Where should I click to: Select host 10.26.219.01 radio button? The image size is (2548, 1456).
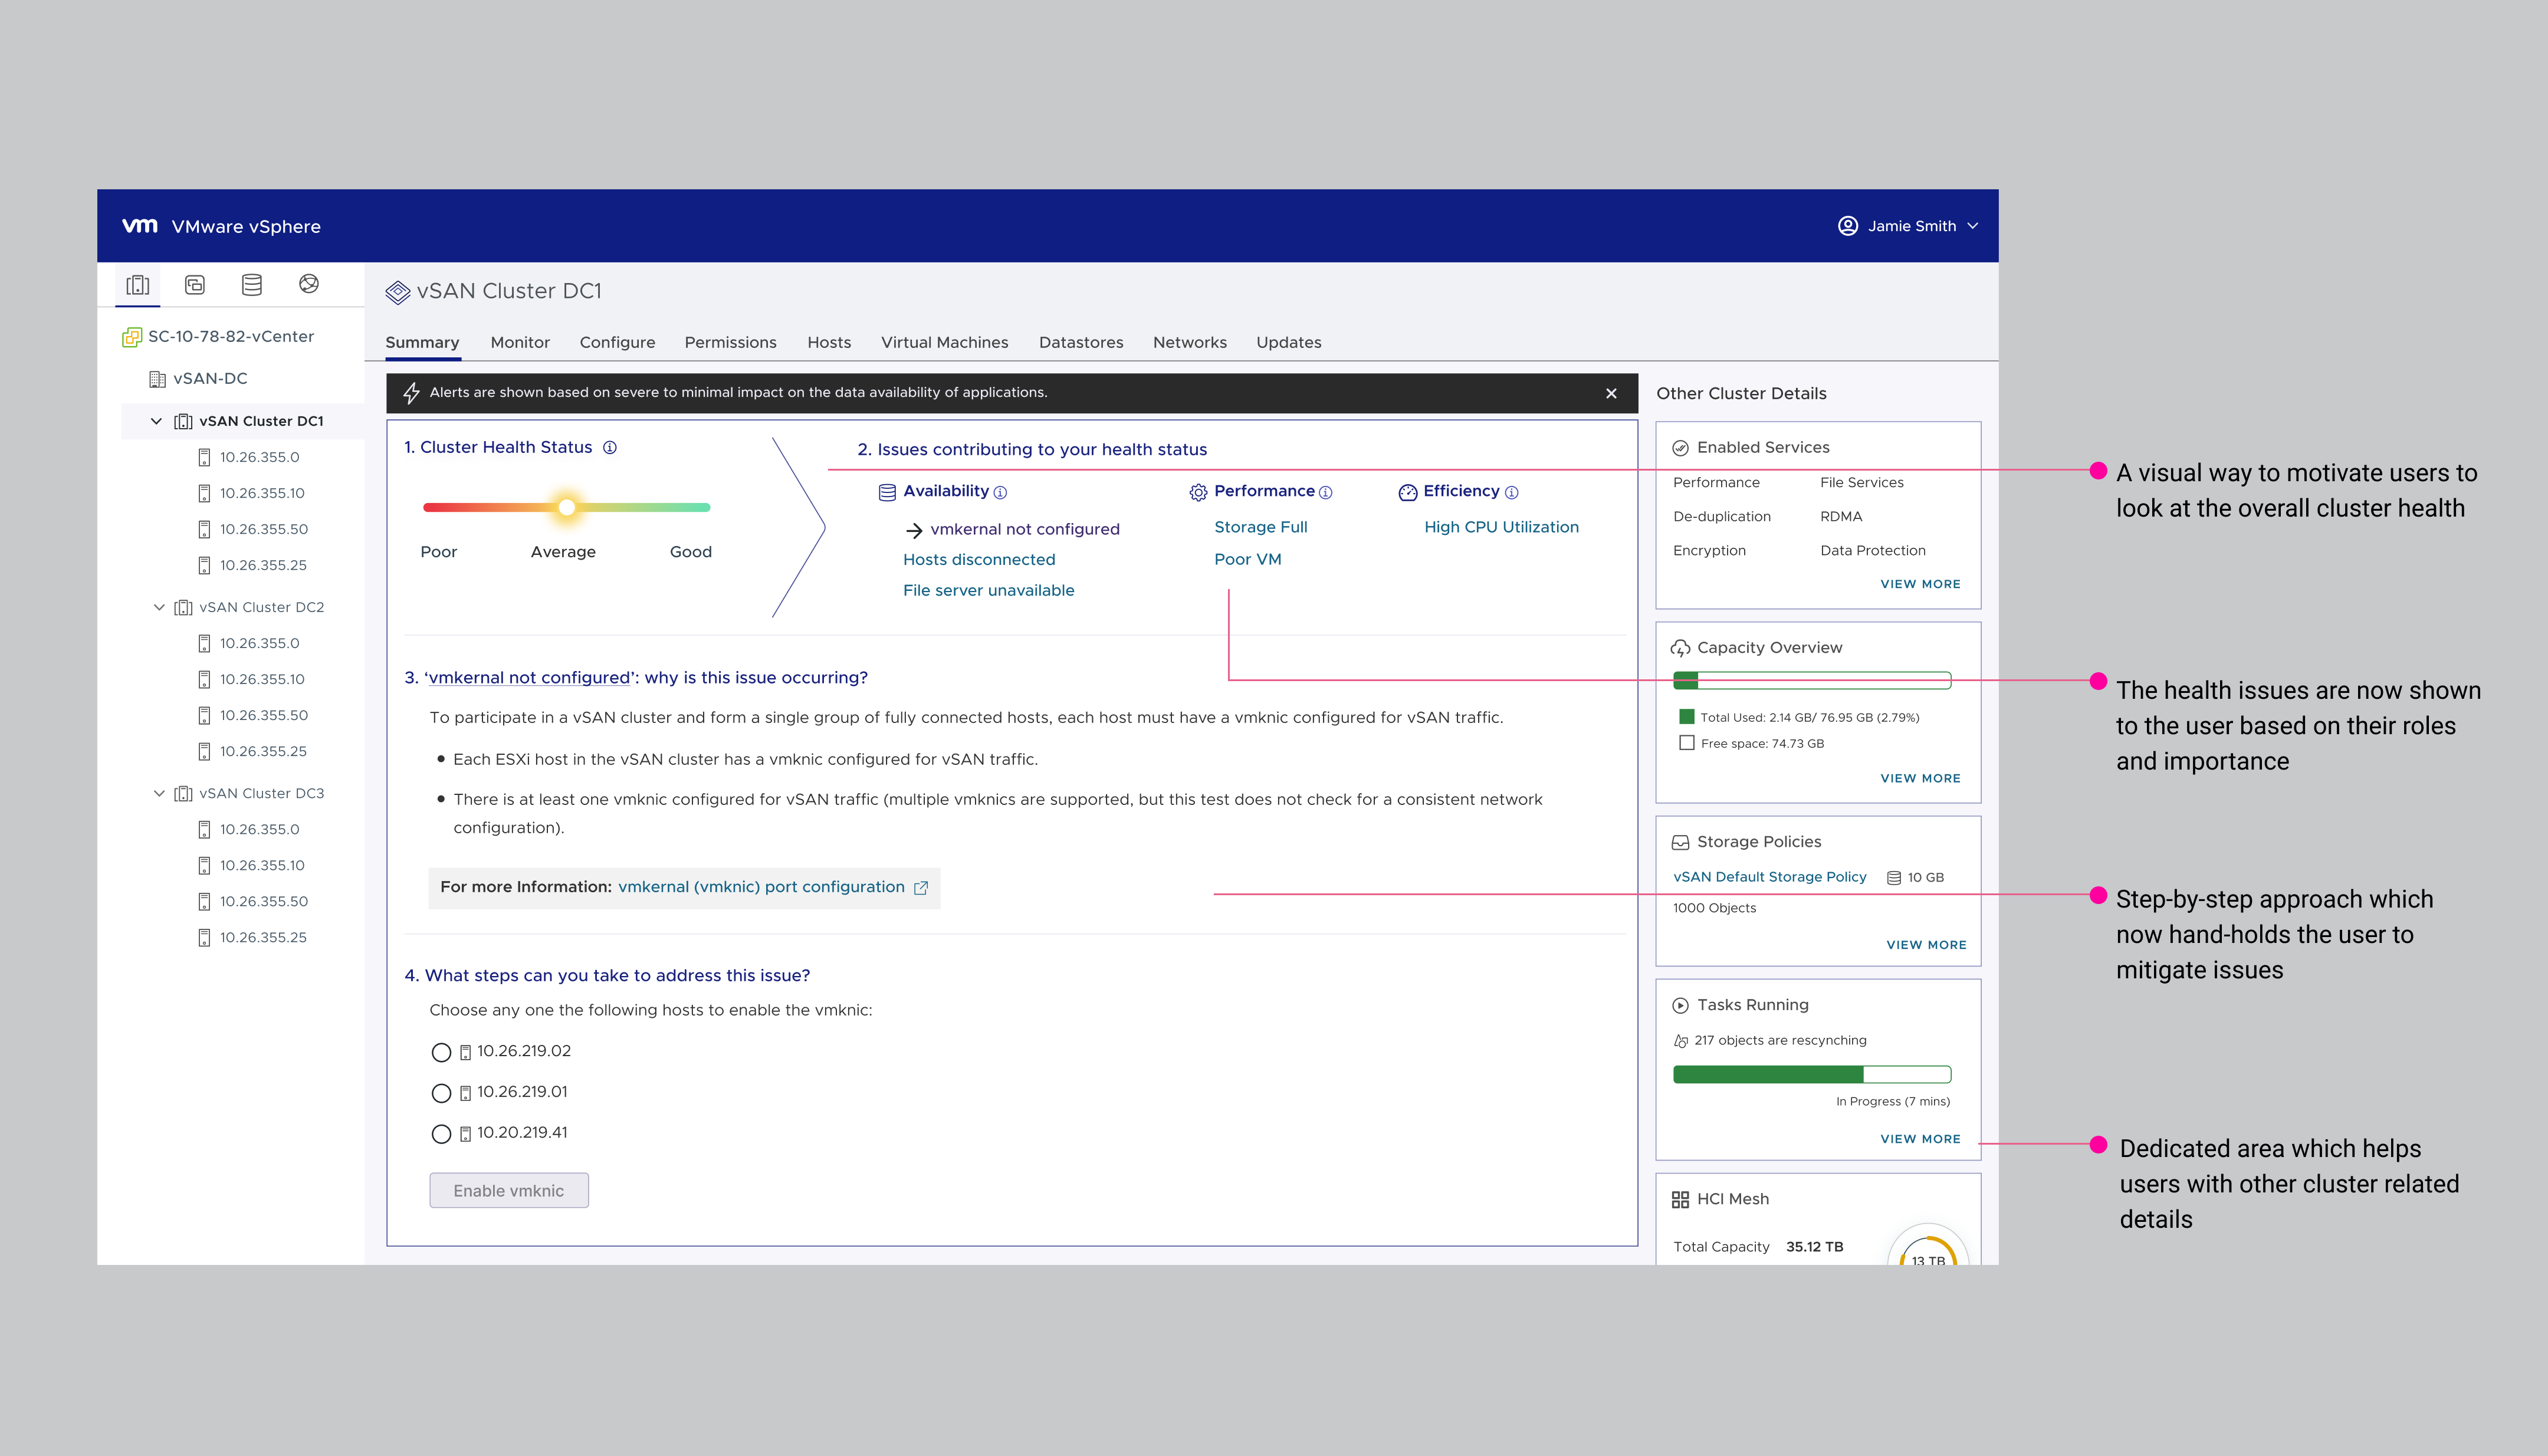(x=441, y=1093)
